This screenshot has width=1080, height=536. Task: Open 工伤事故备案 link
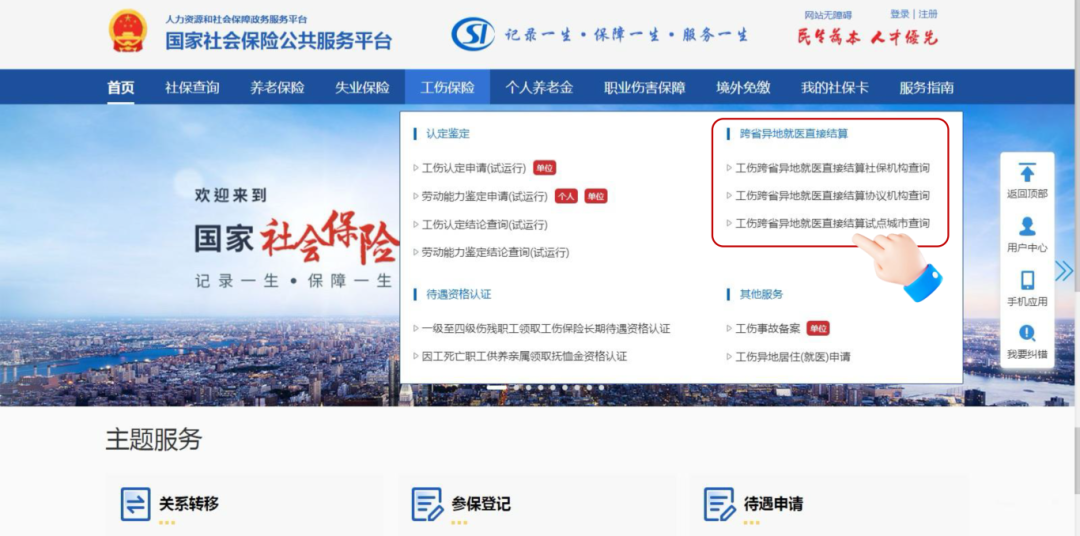click(768, 329)
